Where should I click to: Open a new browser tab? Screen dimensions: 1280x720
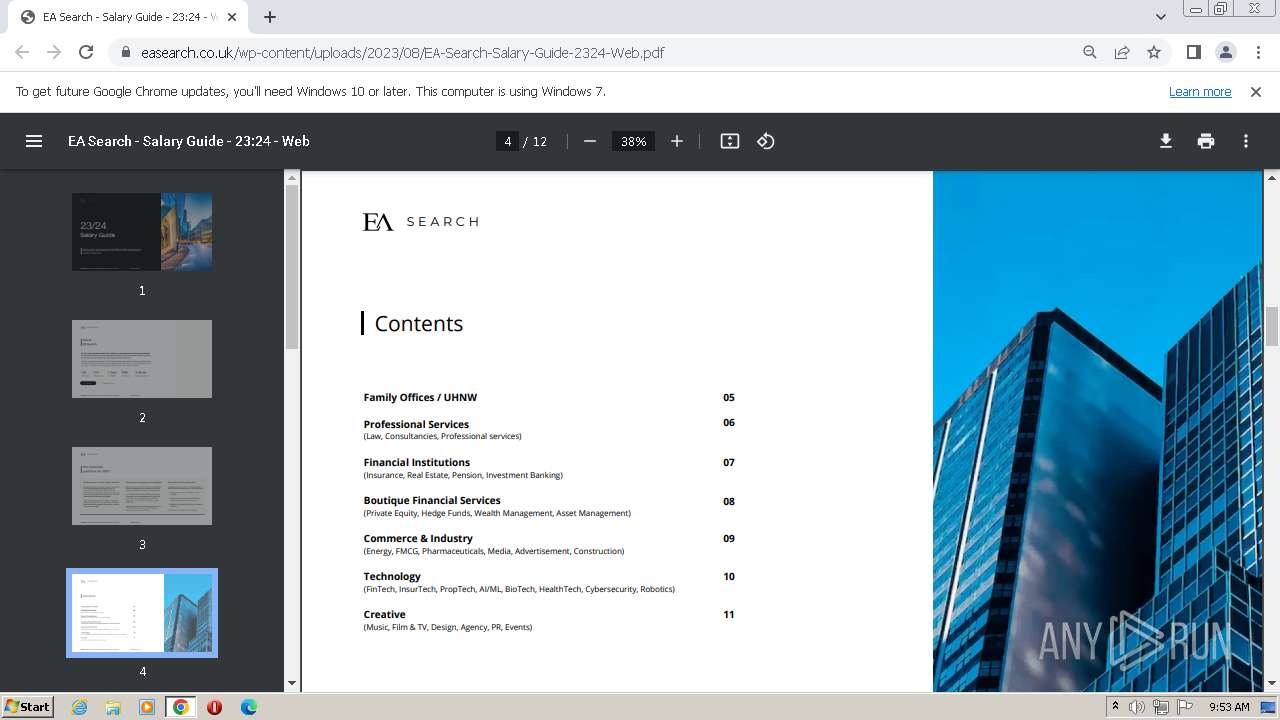270,17
